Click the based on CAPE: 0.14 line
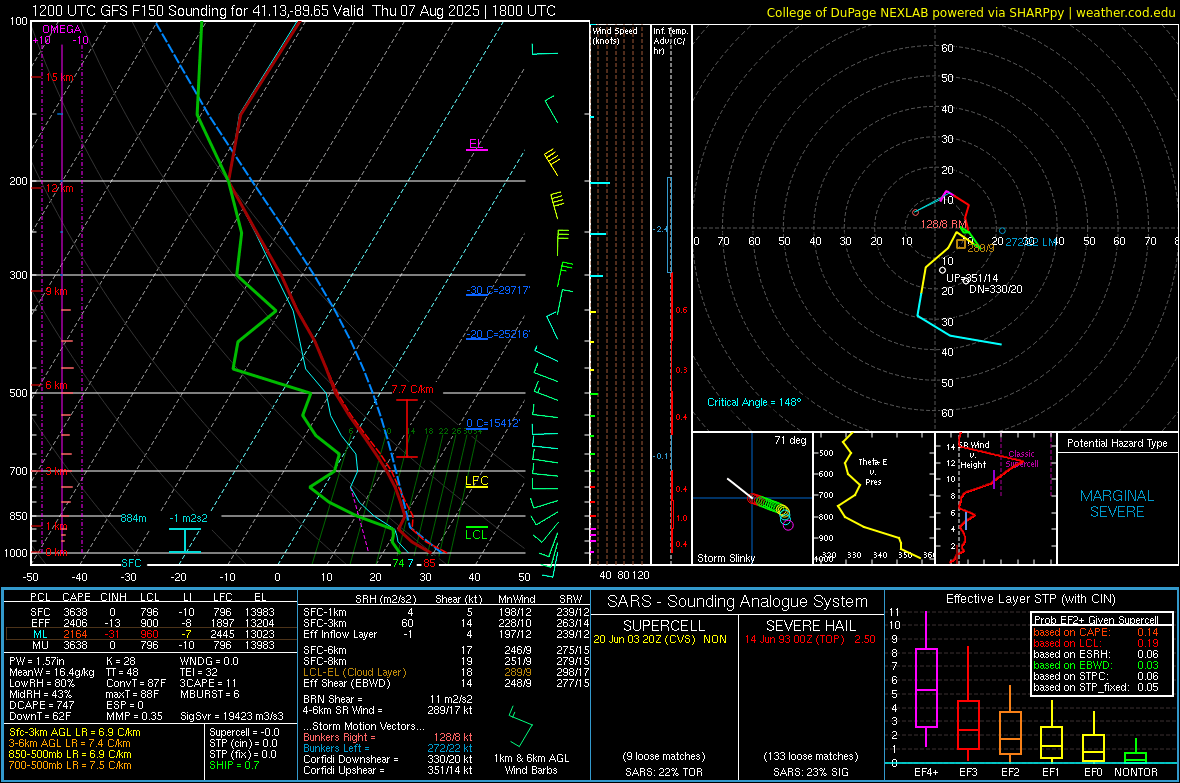The height and width of the screenshot is (783, 1180). (x=1096, y=632)
